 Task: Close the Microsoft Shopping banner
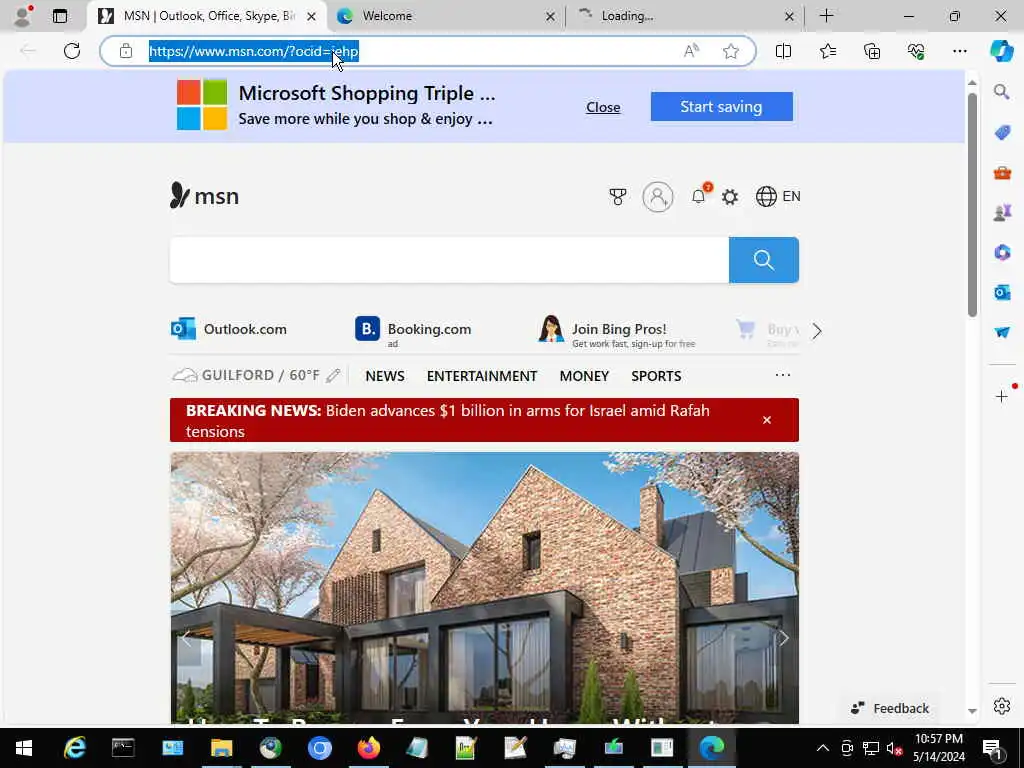tap(603, 107)
